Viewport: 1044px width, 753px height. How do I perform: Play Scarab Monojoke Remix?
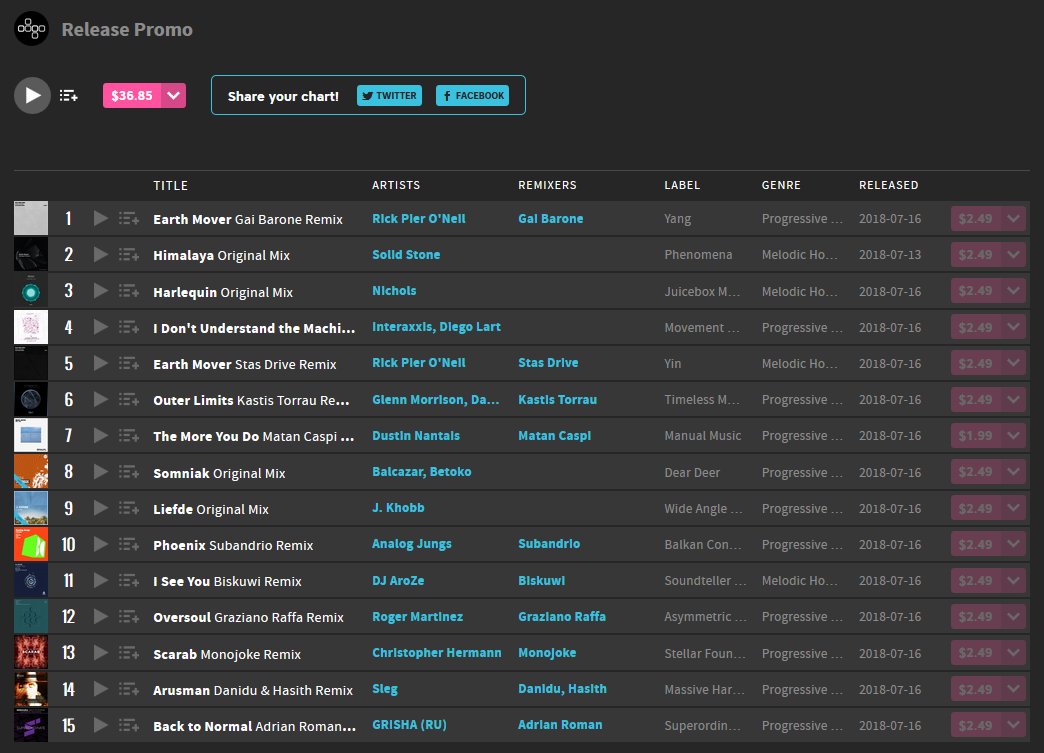(x=101, y=652)
